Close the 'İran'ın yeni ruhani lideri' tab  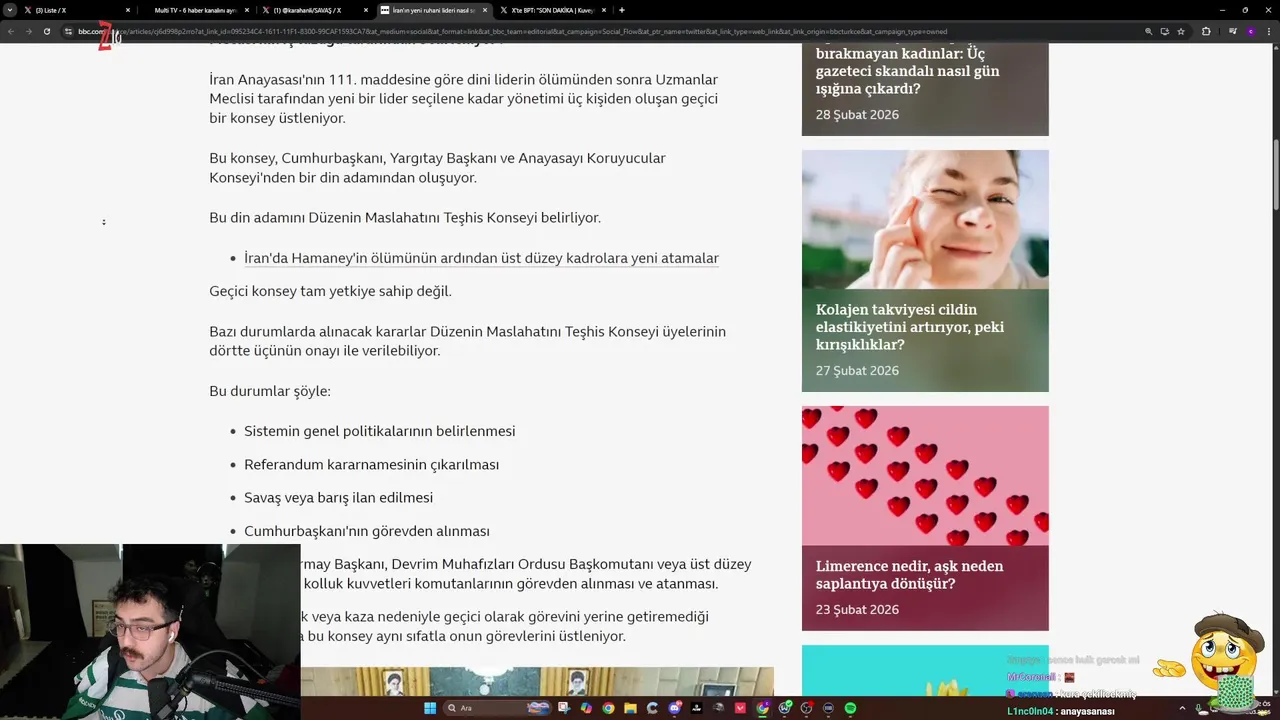(485, 10)
